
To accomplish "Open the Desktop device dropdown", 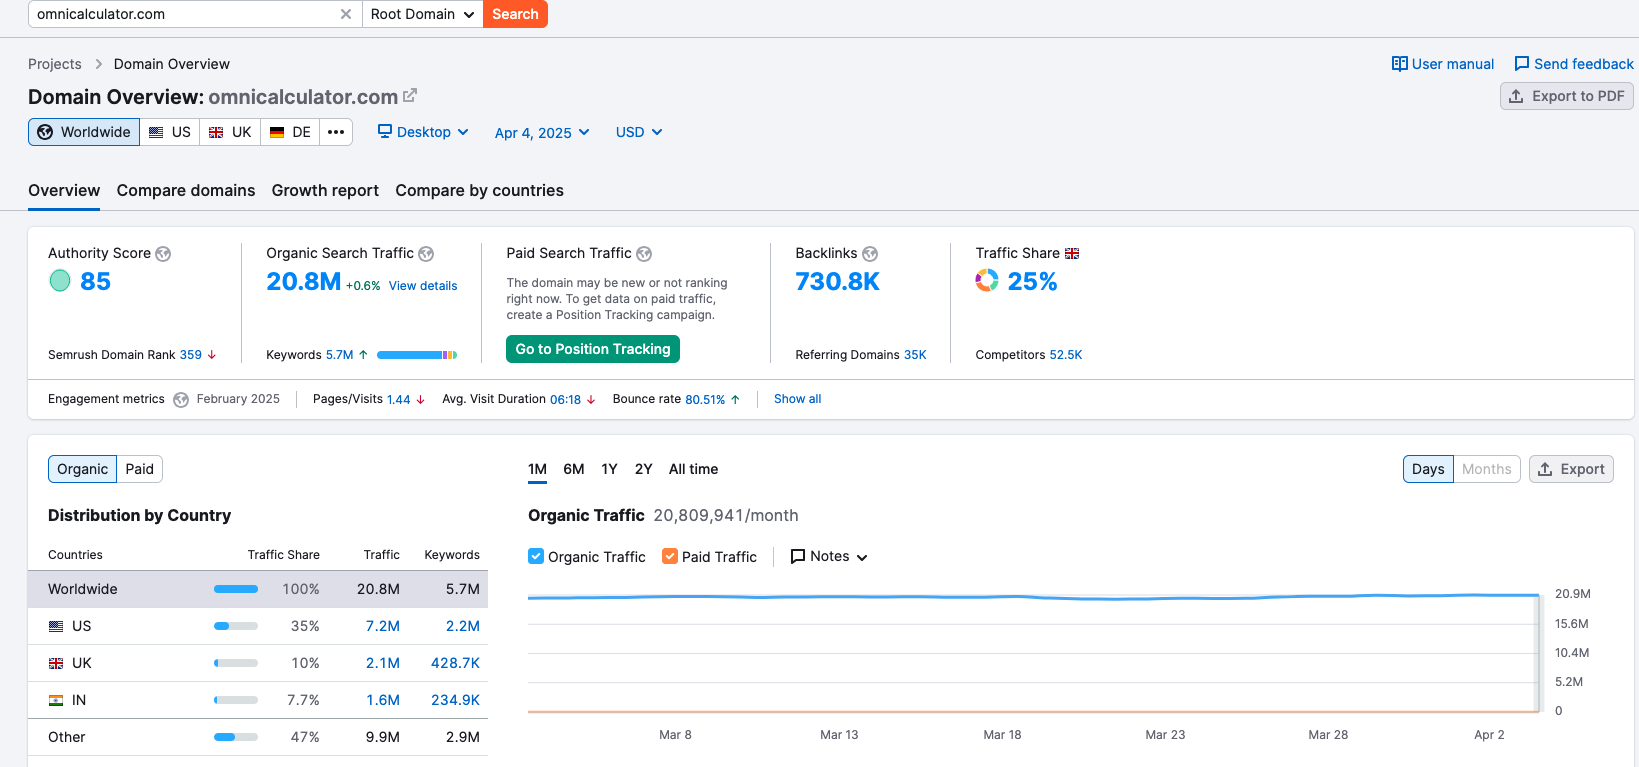I will click(423, 132).
